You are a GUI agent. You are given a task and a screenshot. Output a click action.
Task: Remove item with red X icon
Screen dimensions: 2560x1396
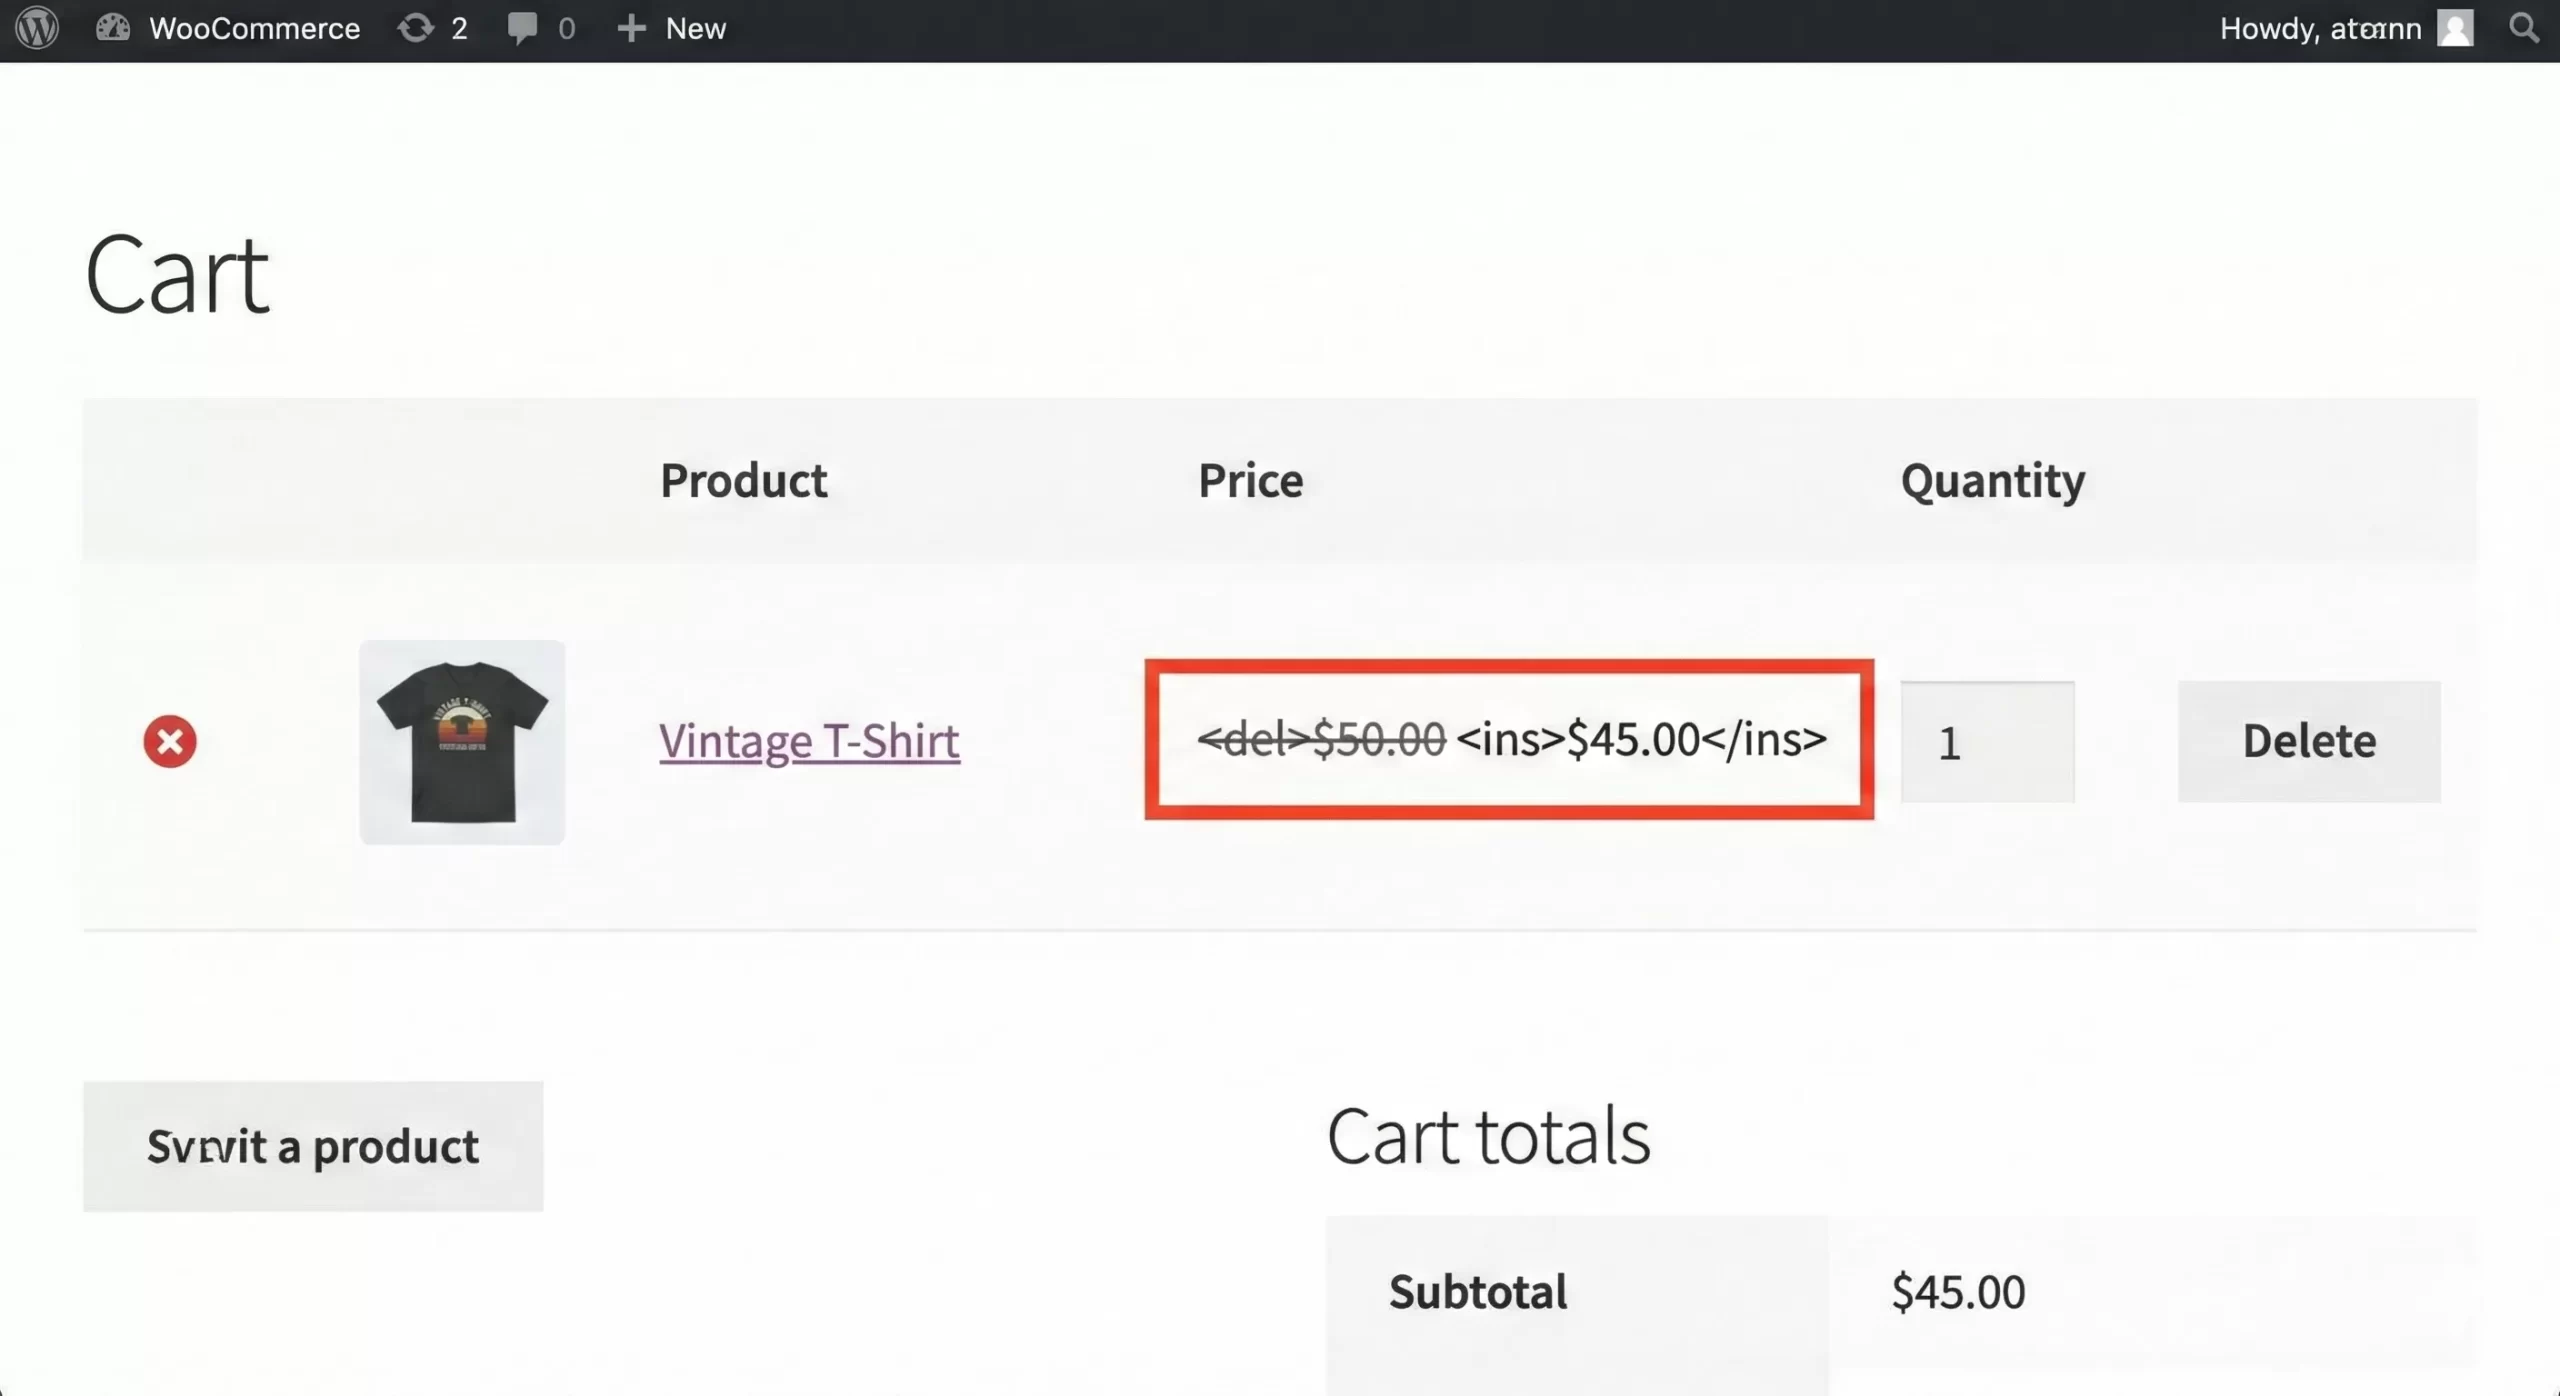170,741
